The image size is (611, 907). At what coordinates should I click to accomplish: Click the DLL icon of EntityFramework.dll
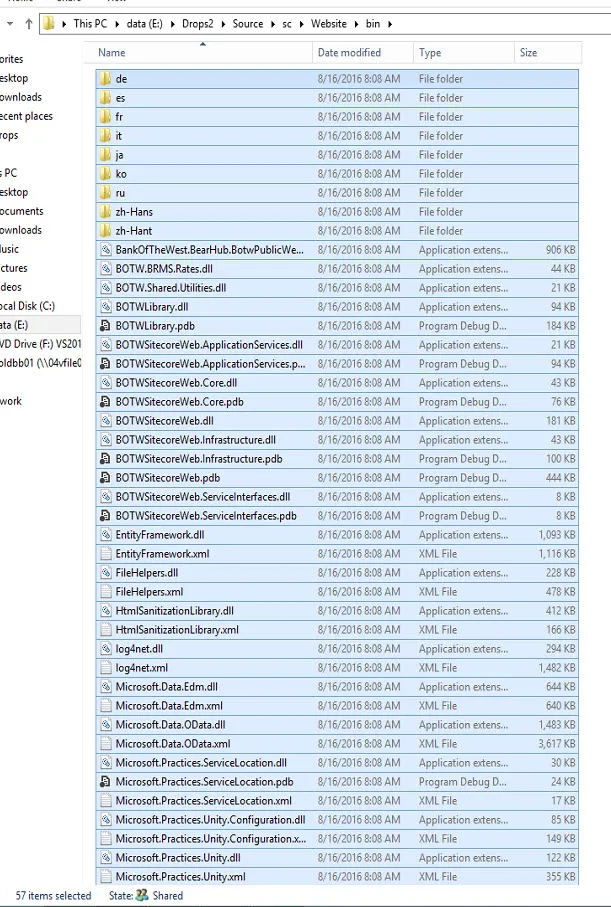105,535
